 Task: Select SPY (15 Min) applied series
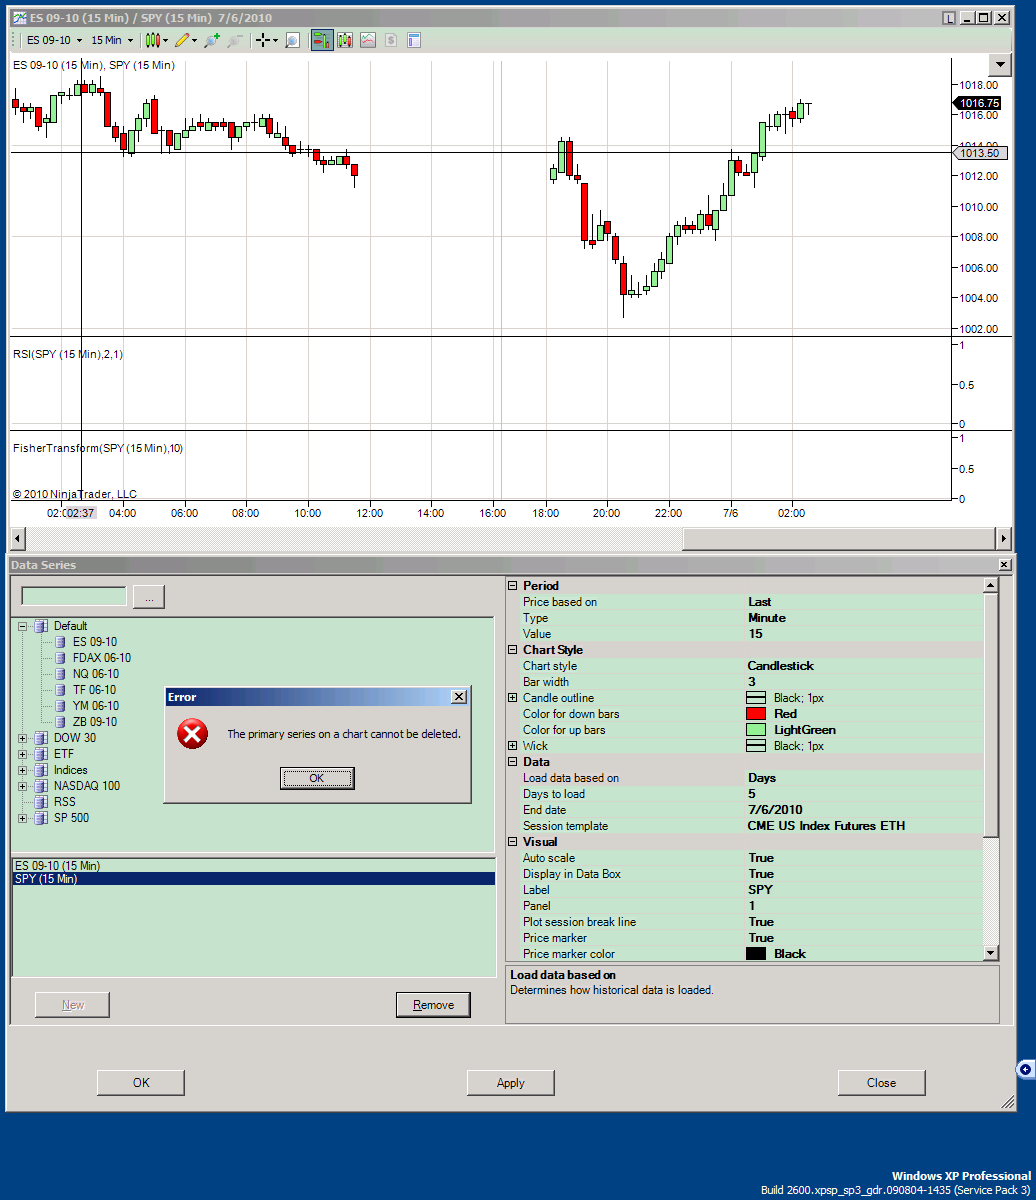(253, 879)
